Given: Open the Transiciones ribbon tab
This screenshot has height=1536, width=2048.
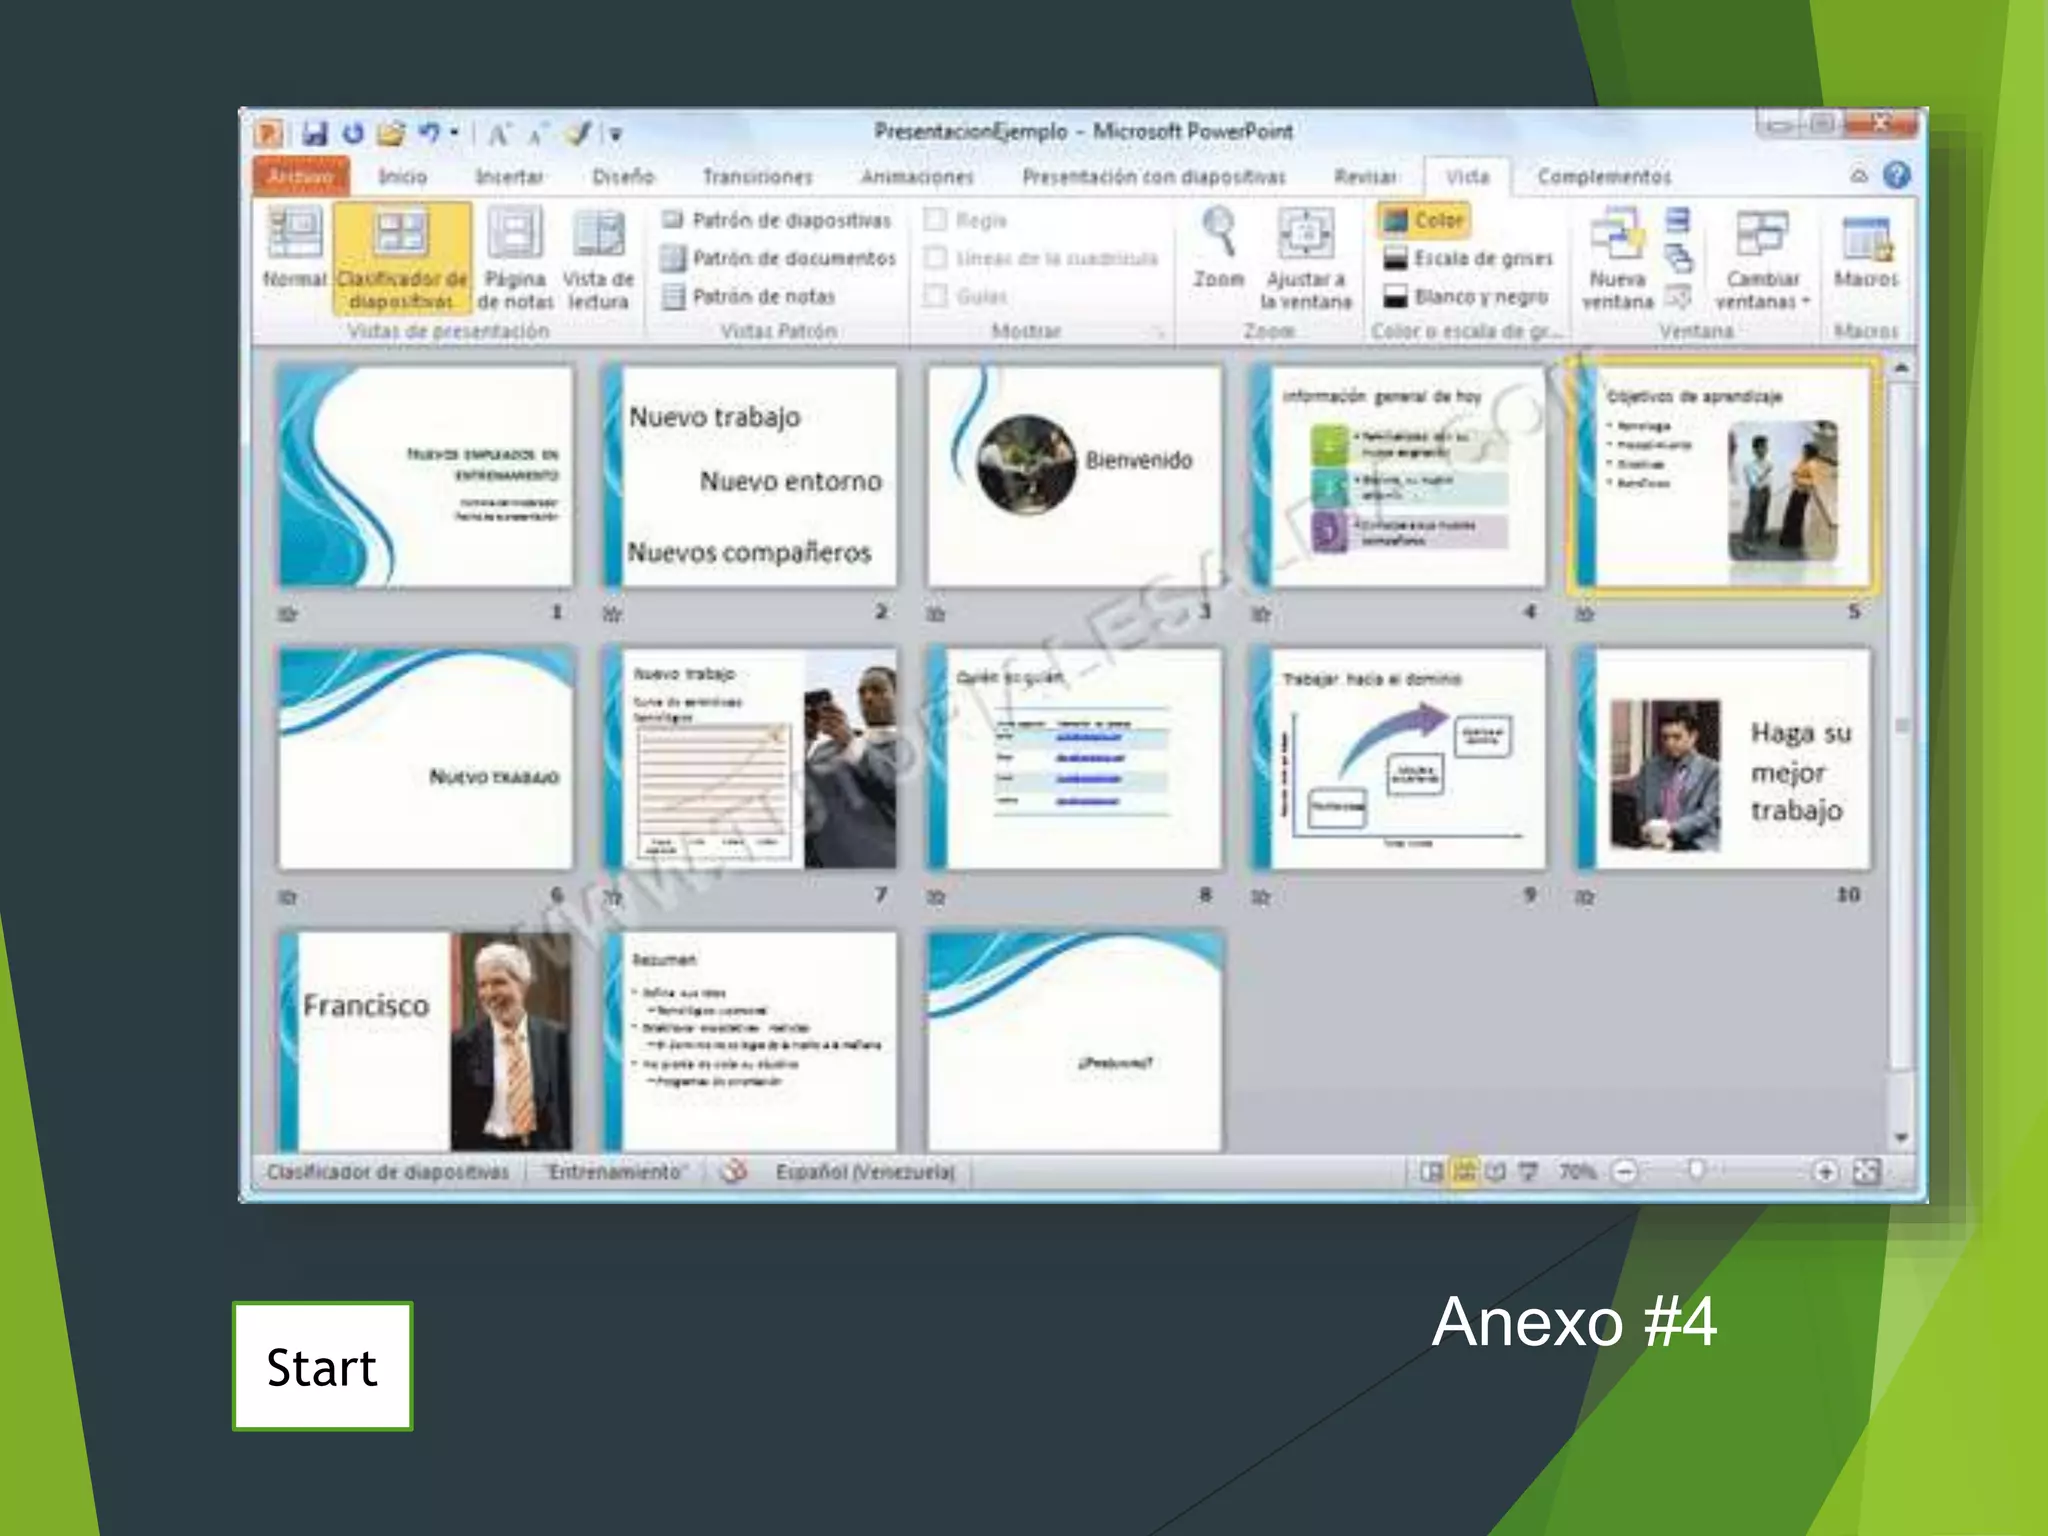Looking at the screenshot, I should click(757, 177).
